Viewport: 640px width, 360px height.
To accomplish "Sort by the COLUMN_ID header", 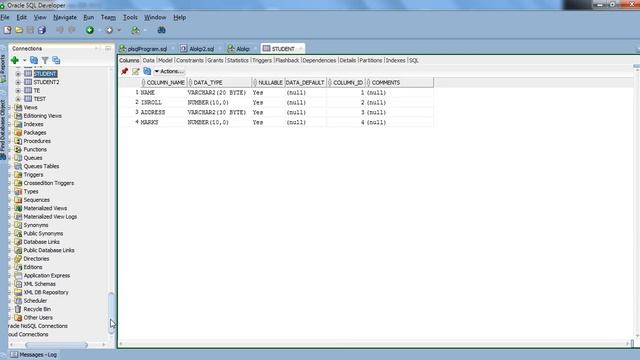I will tap(347, 82).
